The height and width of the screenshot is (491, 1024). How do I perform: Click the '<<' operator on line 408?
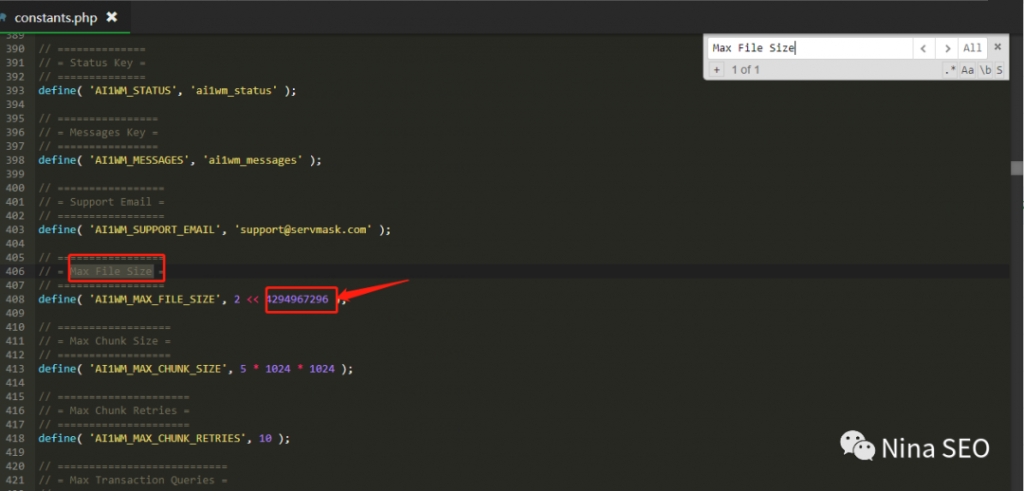tap(253, 300)
